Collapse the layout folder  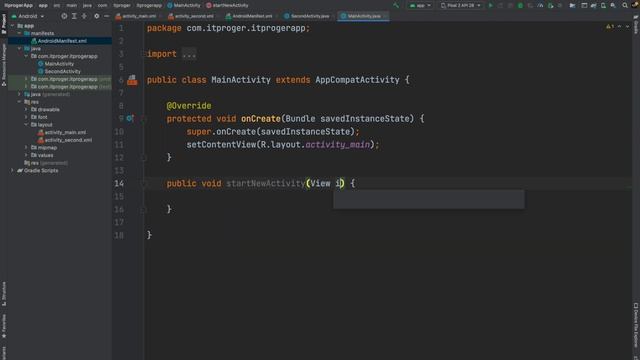click(26, 124)
